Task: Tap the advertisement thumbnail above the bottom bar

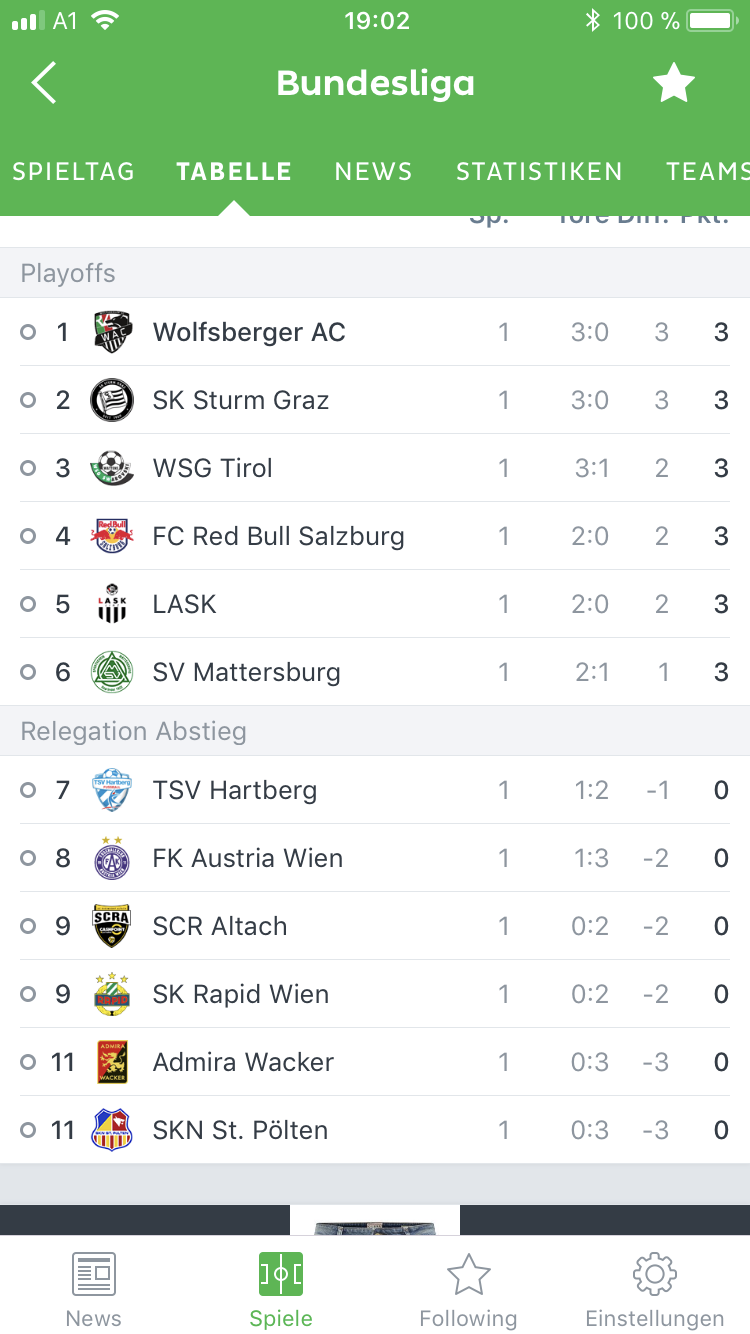Action: point(375,1220)
